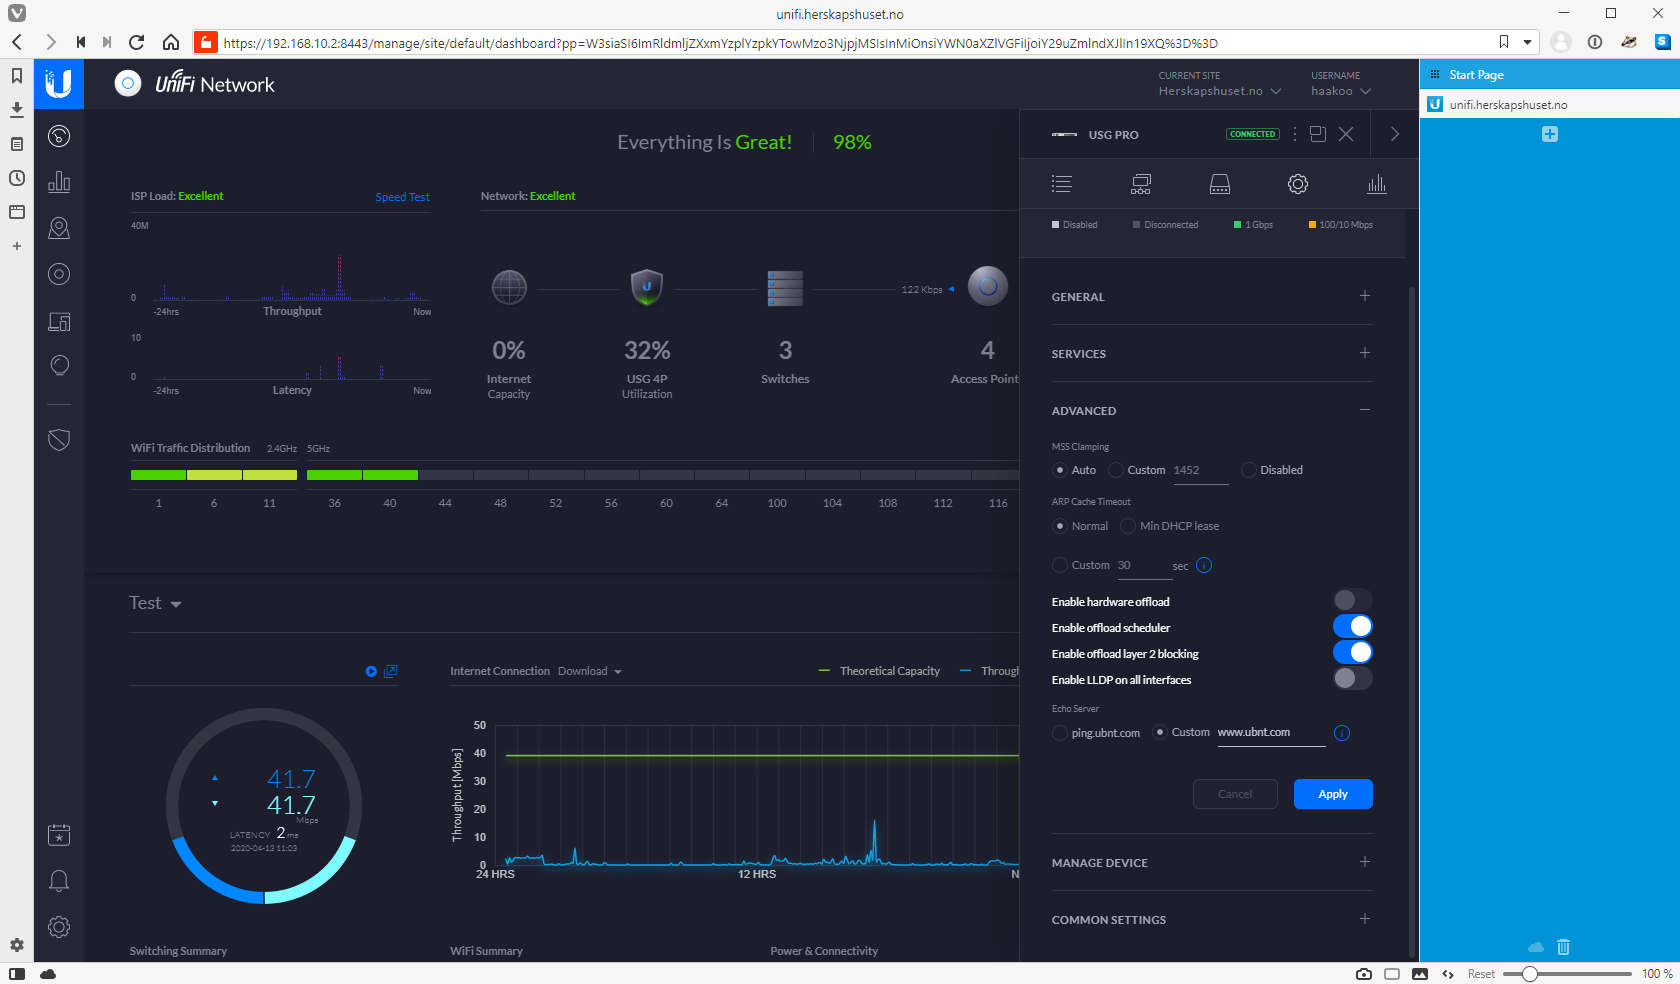
Task: Toggle Enable LLDP on all interfaces
Action: coord(1352,678)
